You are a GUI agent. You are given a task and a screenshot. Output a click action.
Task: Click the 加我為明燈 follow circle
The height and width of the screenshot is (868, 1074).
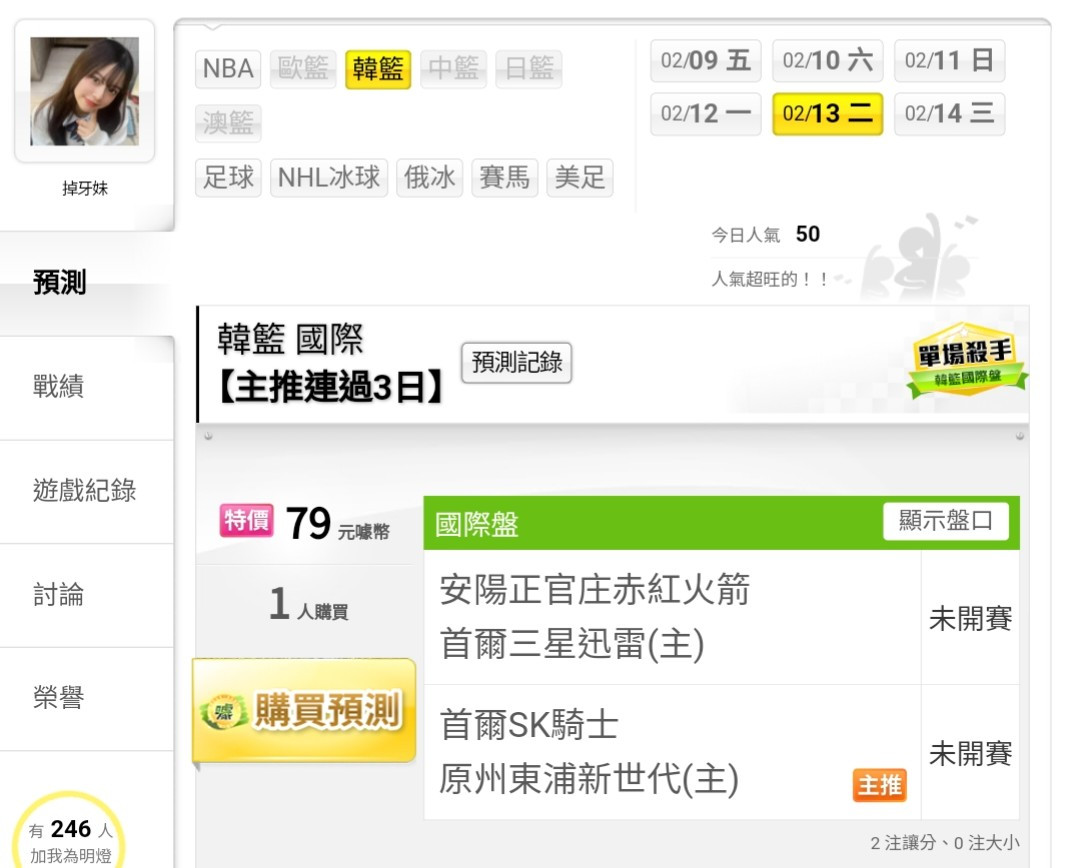(x=69, y=830)
